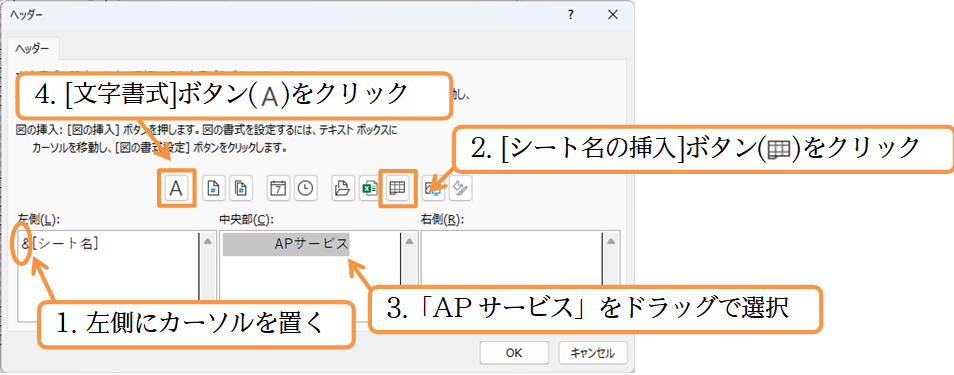Insert sheet name icon
This screenshot has width=954, height=375.
coord(397,189)
